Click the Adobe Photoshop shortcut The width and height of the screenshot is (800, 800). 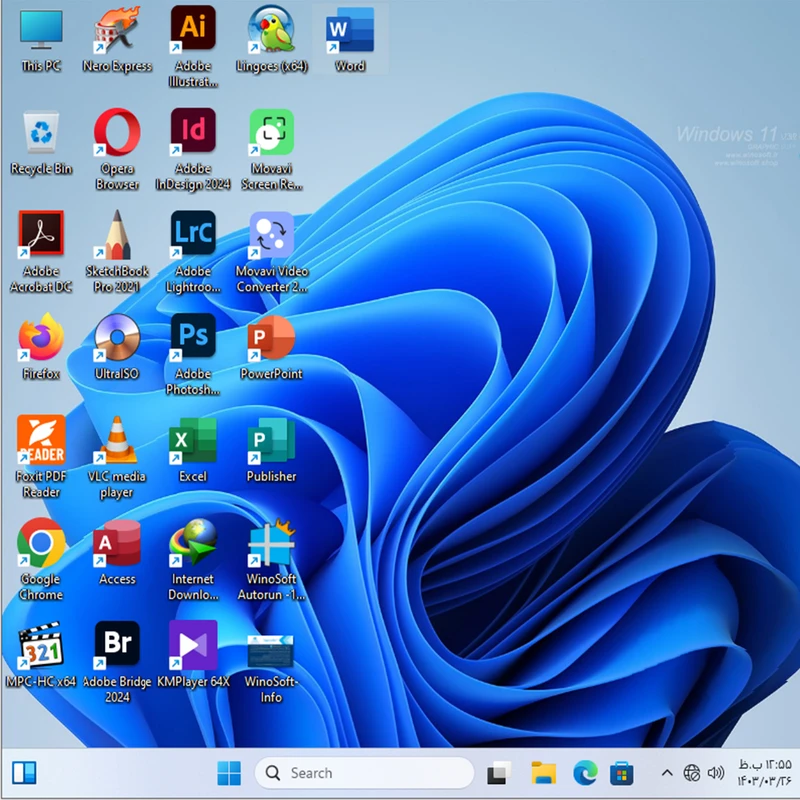(193, 338)
